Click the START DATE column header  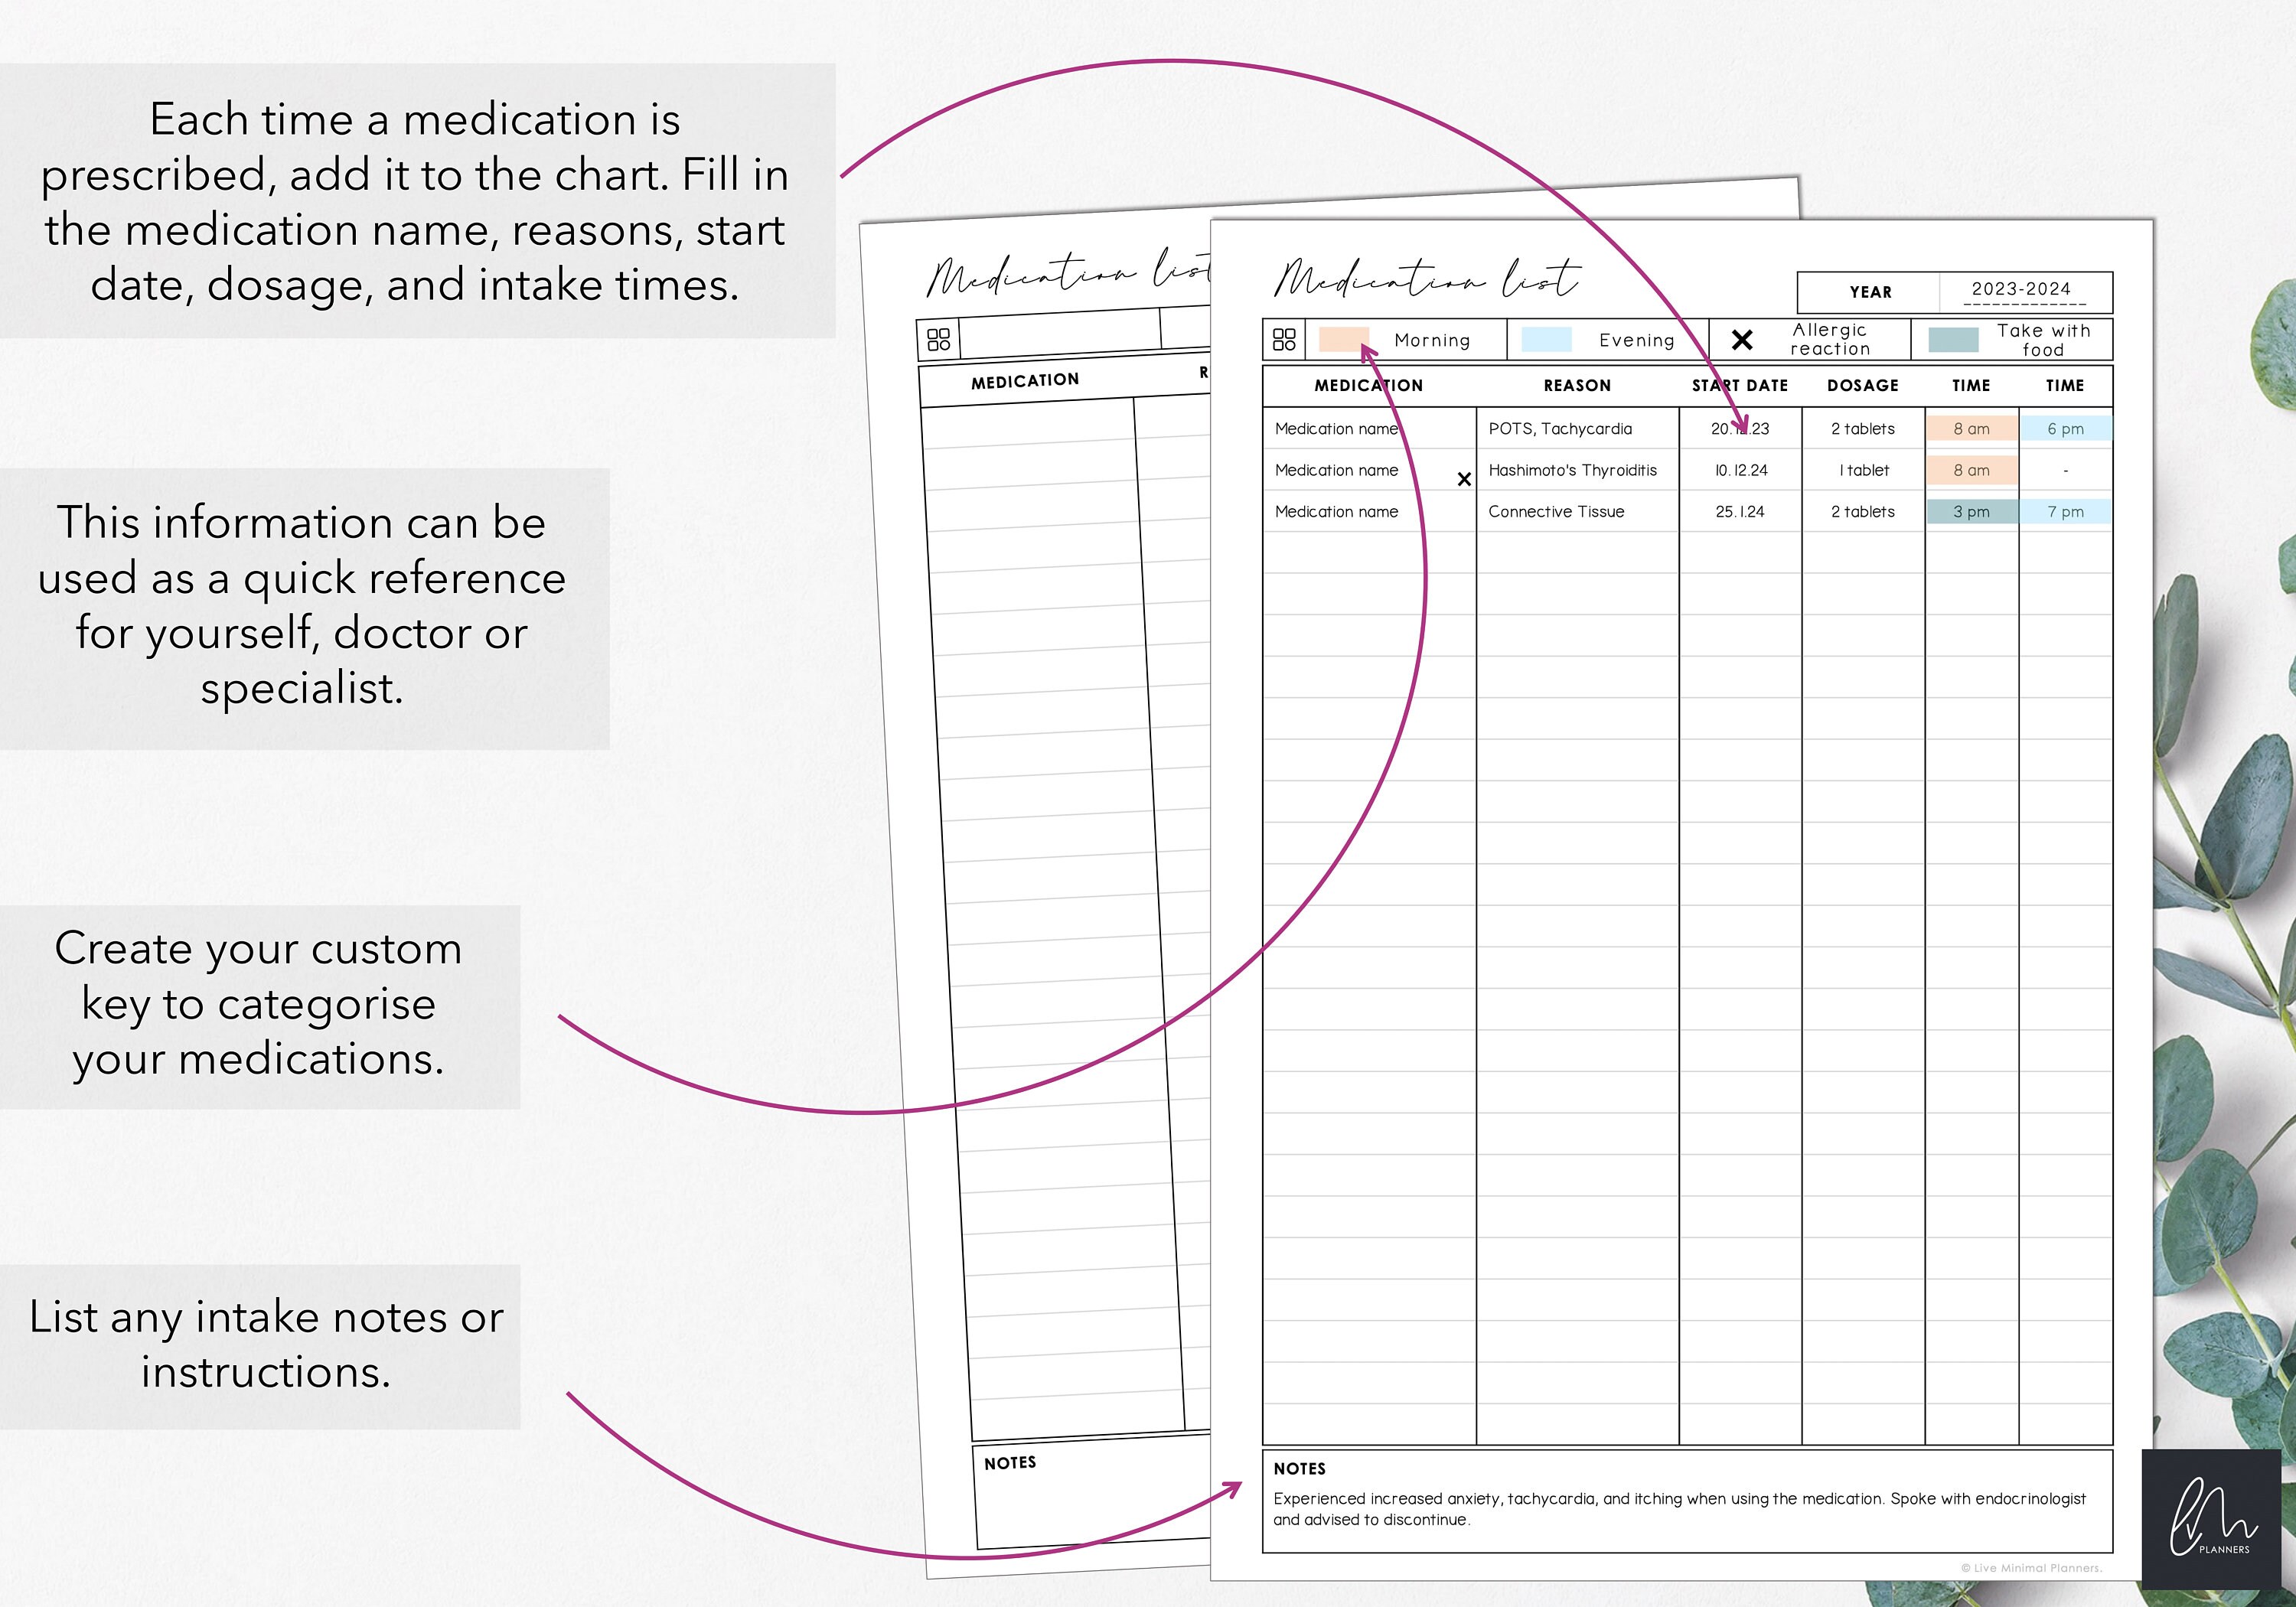pos(1740,385)
